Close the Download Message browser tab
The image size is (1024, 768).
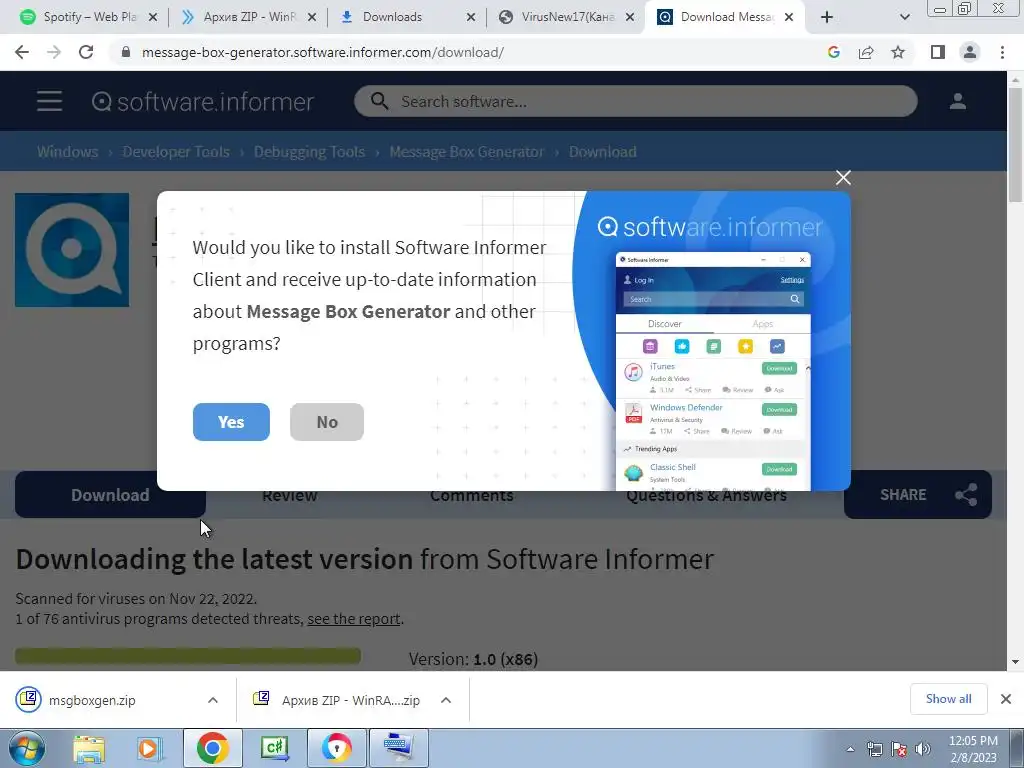point(789,17)
